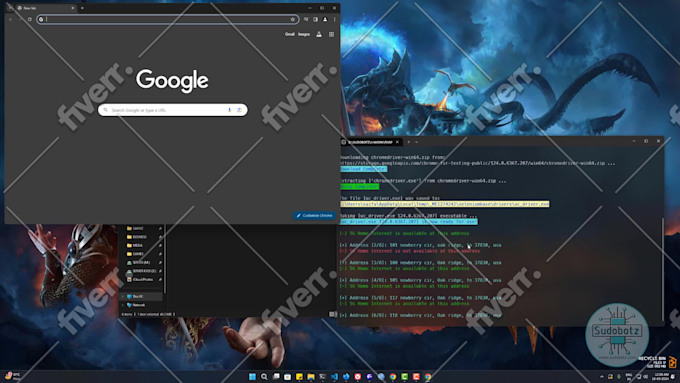The width and height of the screenshot is (680, 383).
Task: Click Customize Chrome button
Action: coord(314,215)
